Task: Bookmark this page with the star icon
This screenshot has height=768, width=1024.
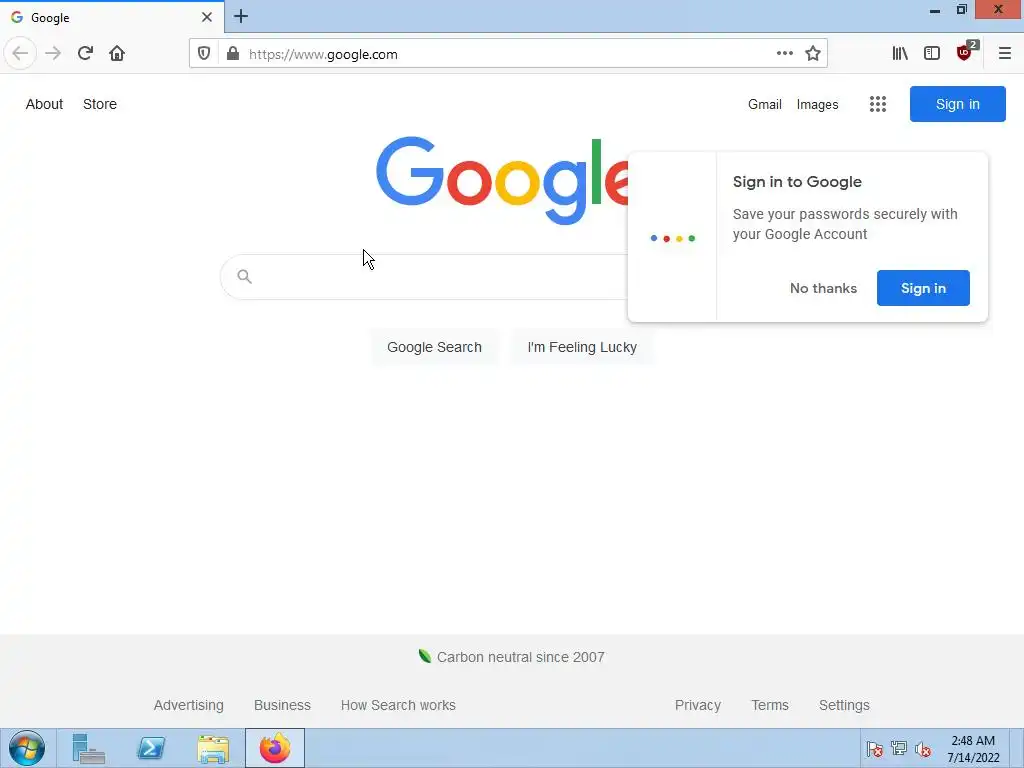Action: coord(812,54)
